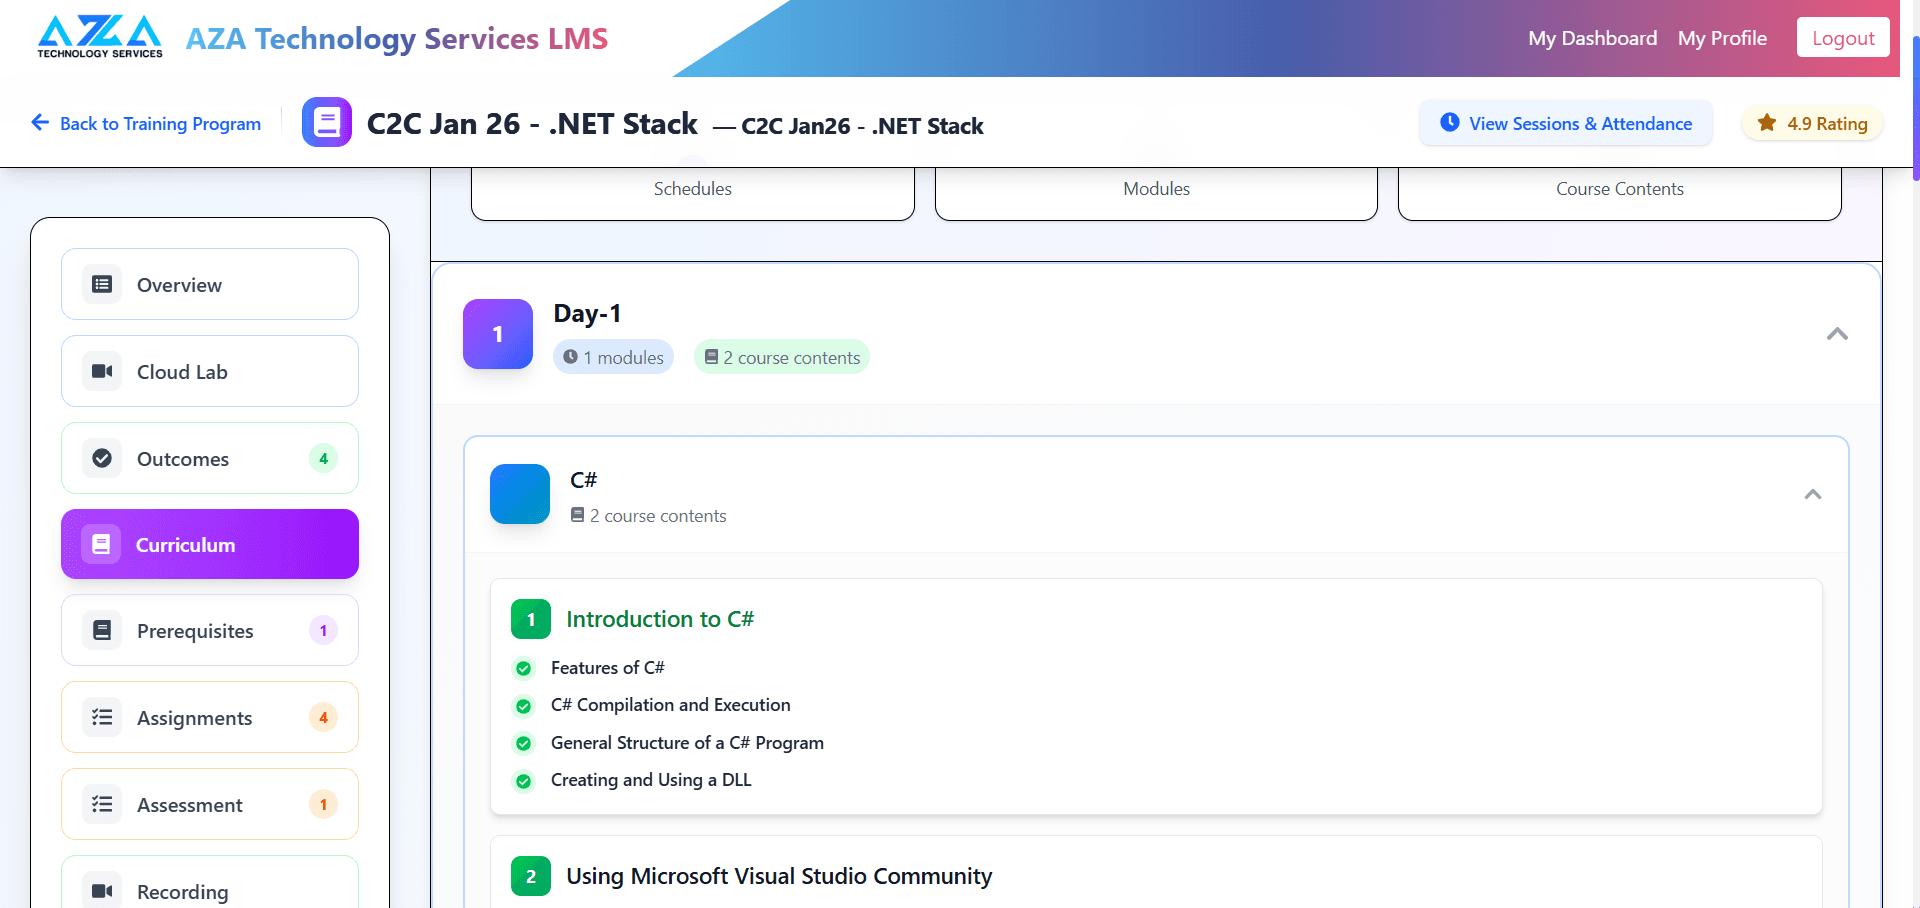The width and height of the screenshot is (1920, 908).
Task: Click the 4.9 Rating badge
Action: click(1812, 123)
